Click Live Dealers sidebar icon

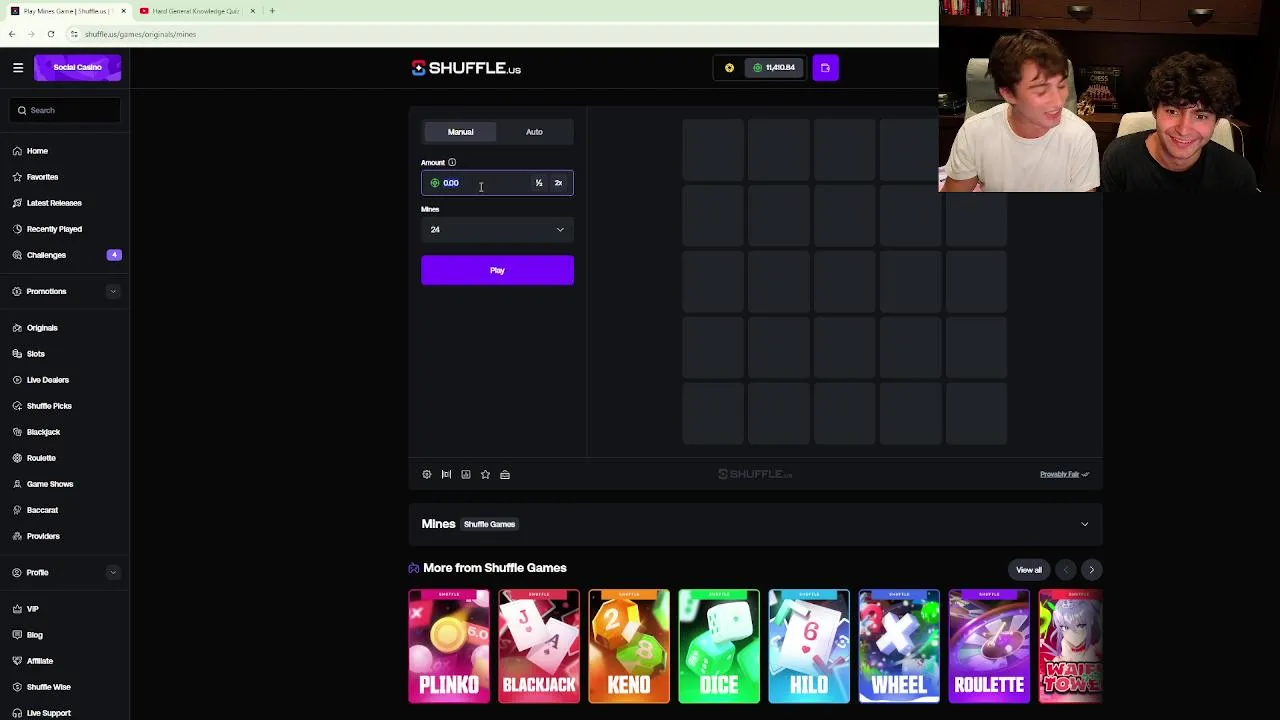(x=18, y=380)
